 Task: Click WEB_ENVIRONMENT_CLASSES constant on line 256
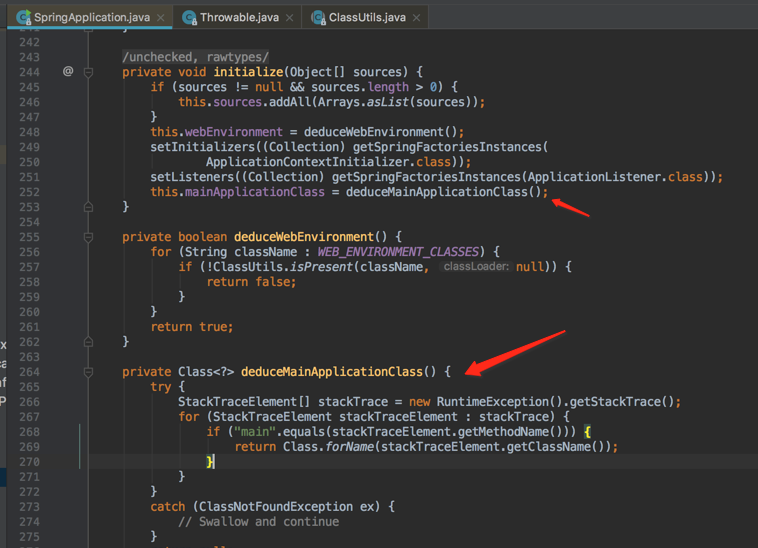point(398,252)
